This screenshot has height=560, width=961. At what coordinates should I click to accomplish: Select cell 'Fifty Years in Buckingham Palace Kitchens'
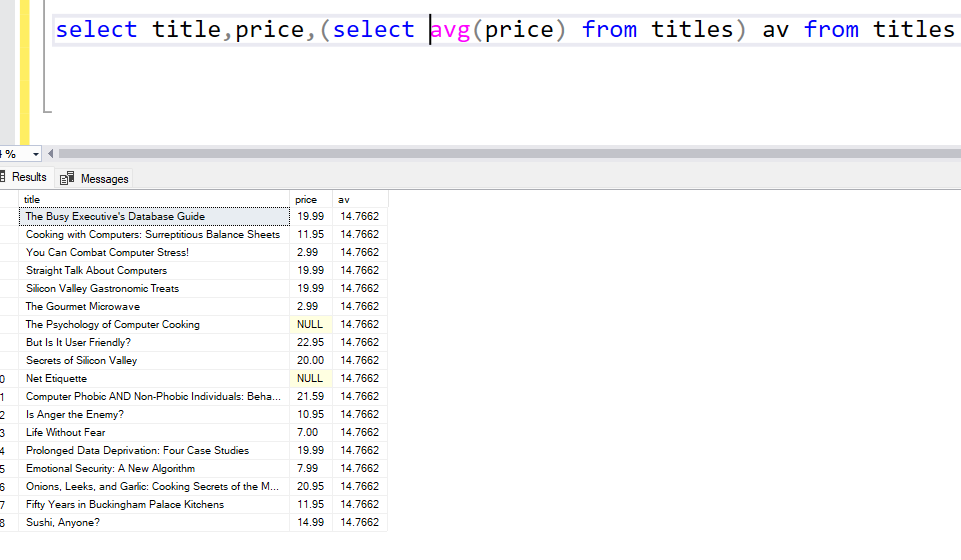click(x=154, y=504)
